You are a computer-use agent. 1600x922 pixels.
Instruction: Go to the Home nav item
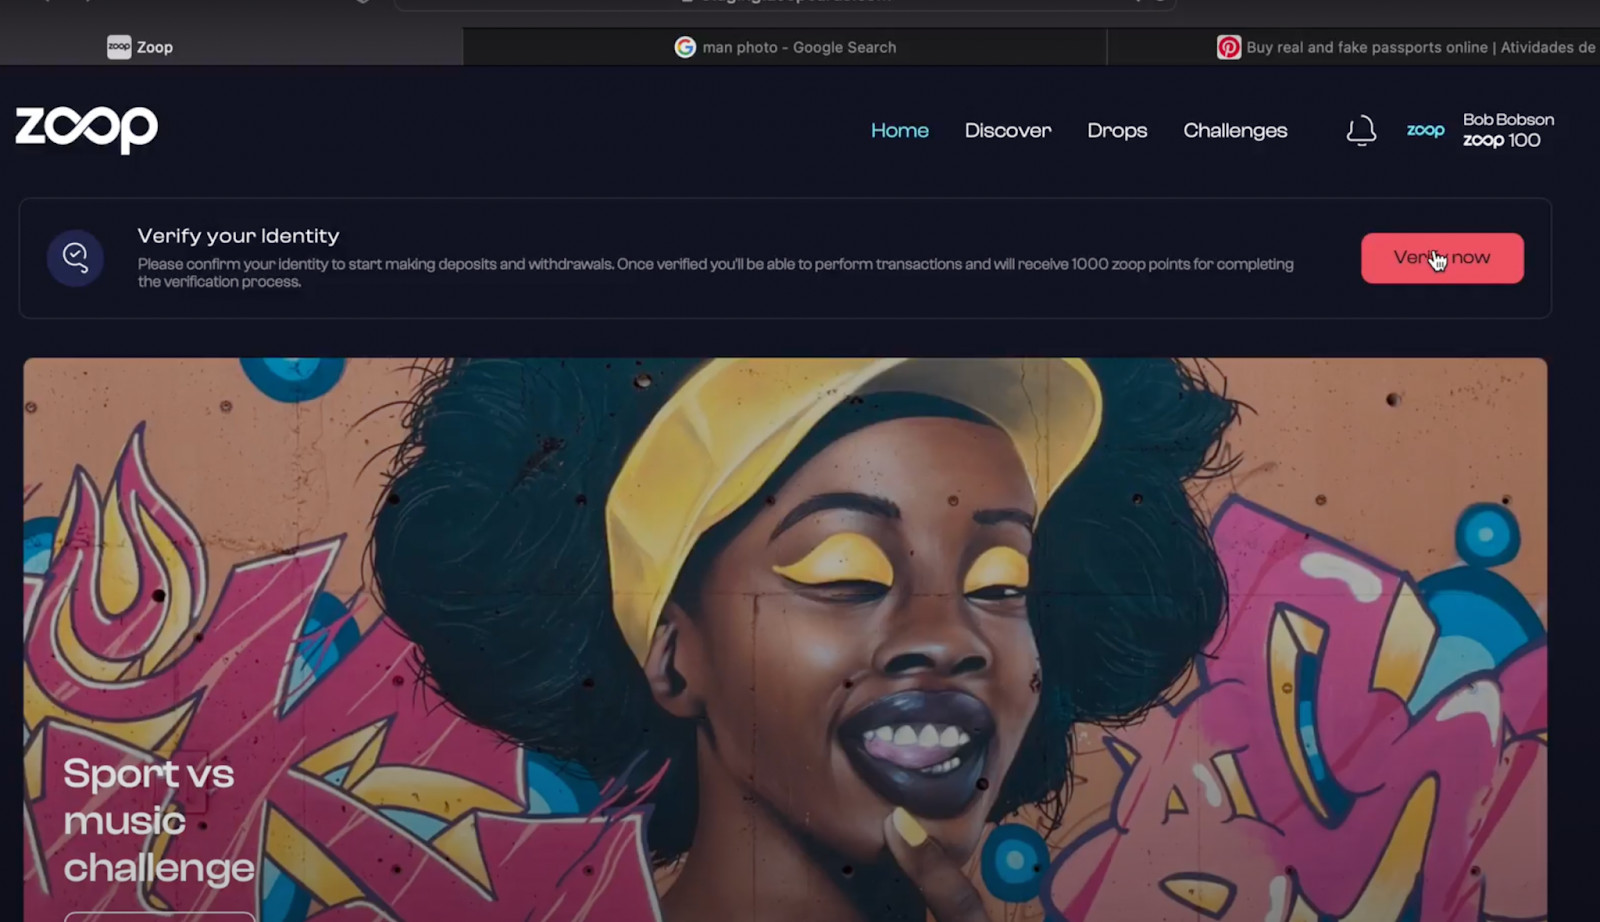click(x=899, y=131)
